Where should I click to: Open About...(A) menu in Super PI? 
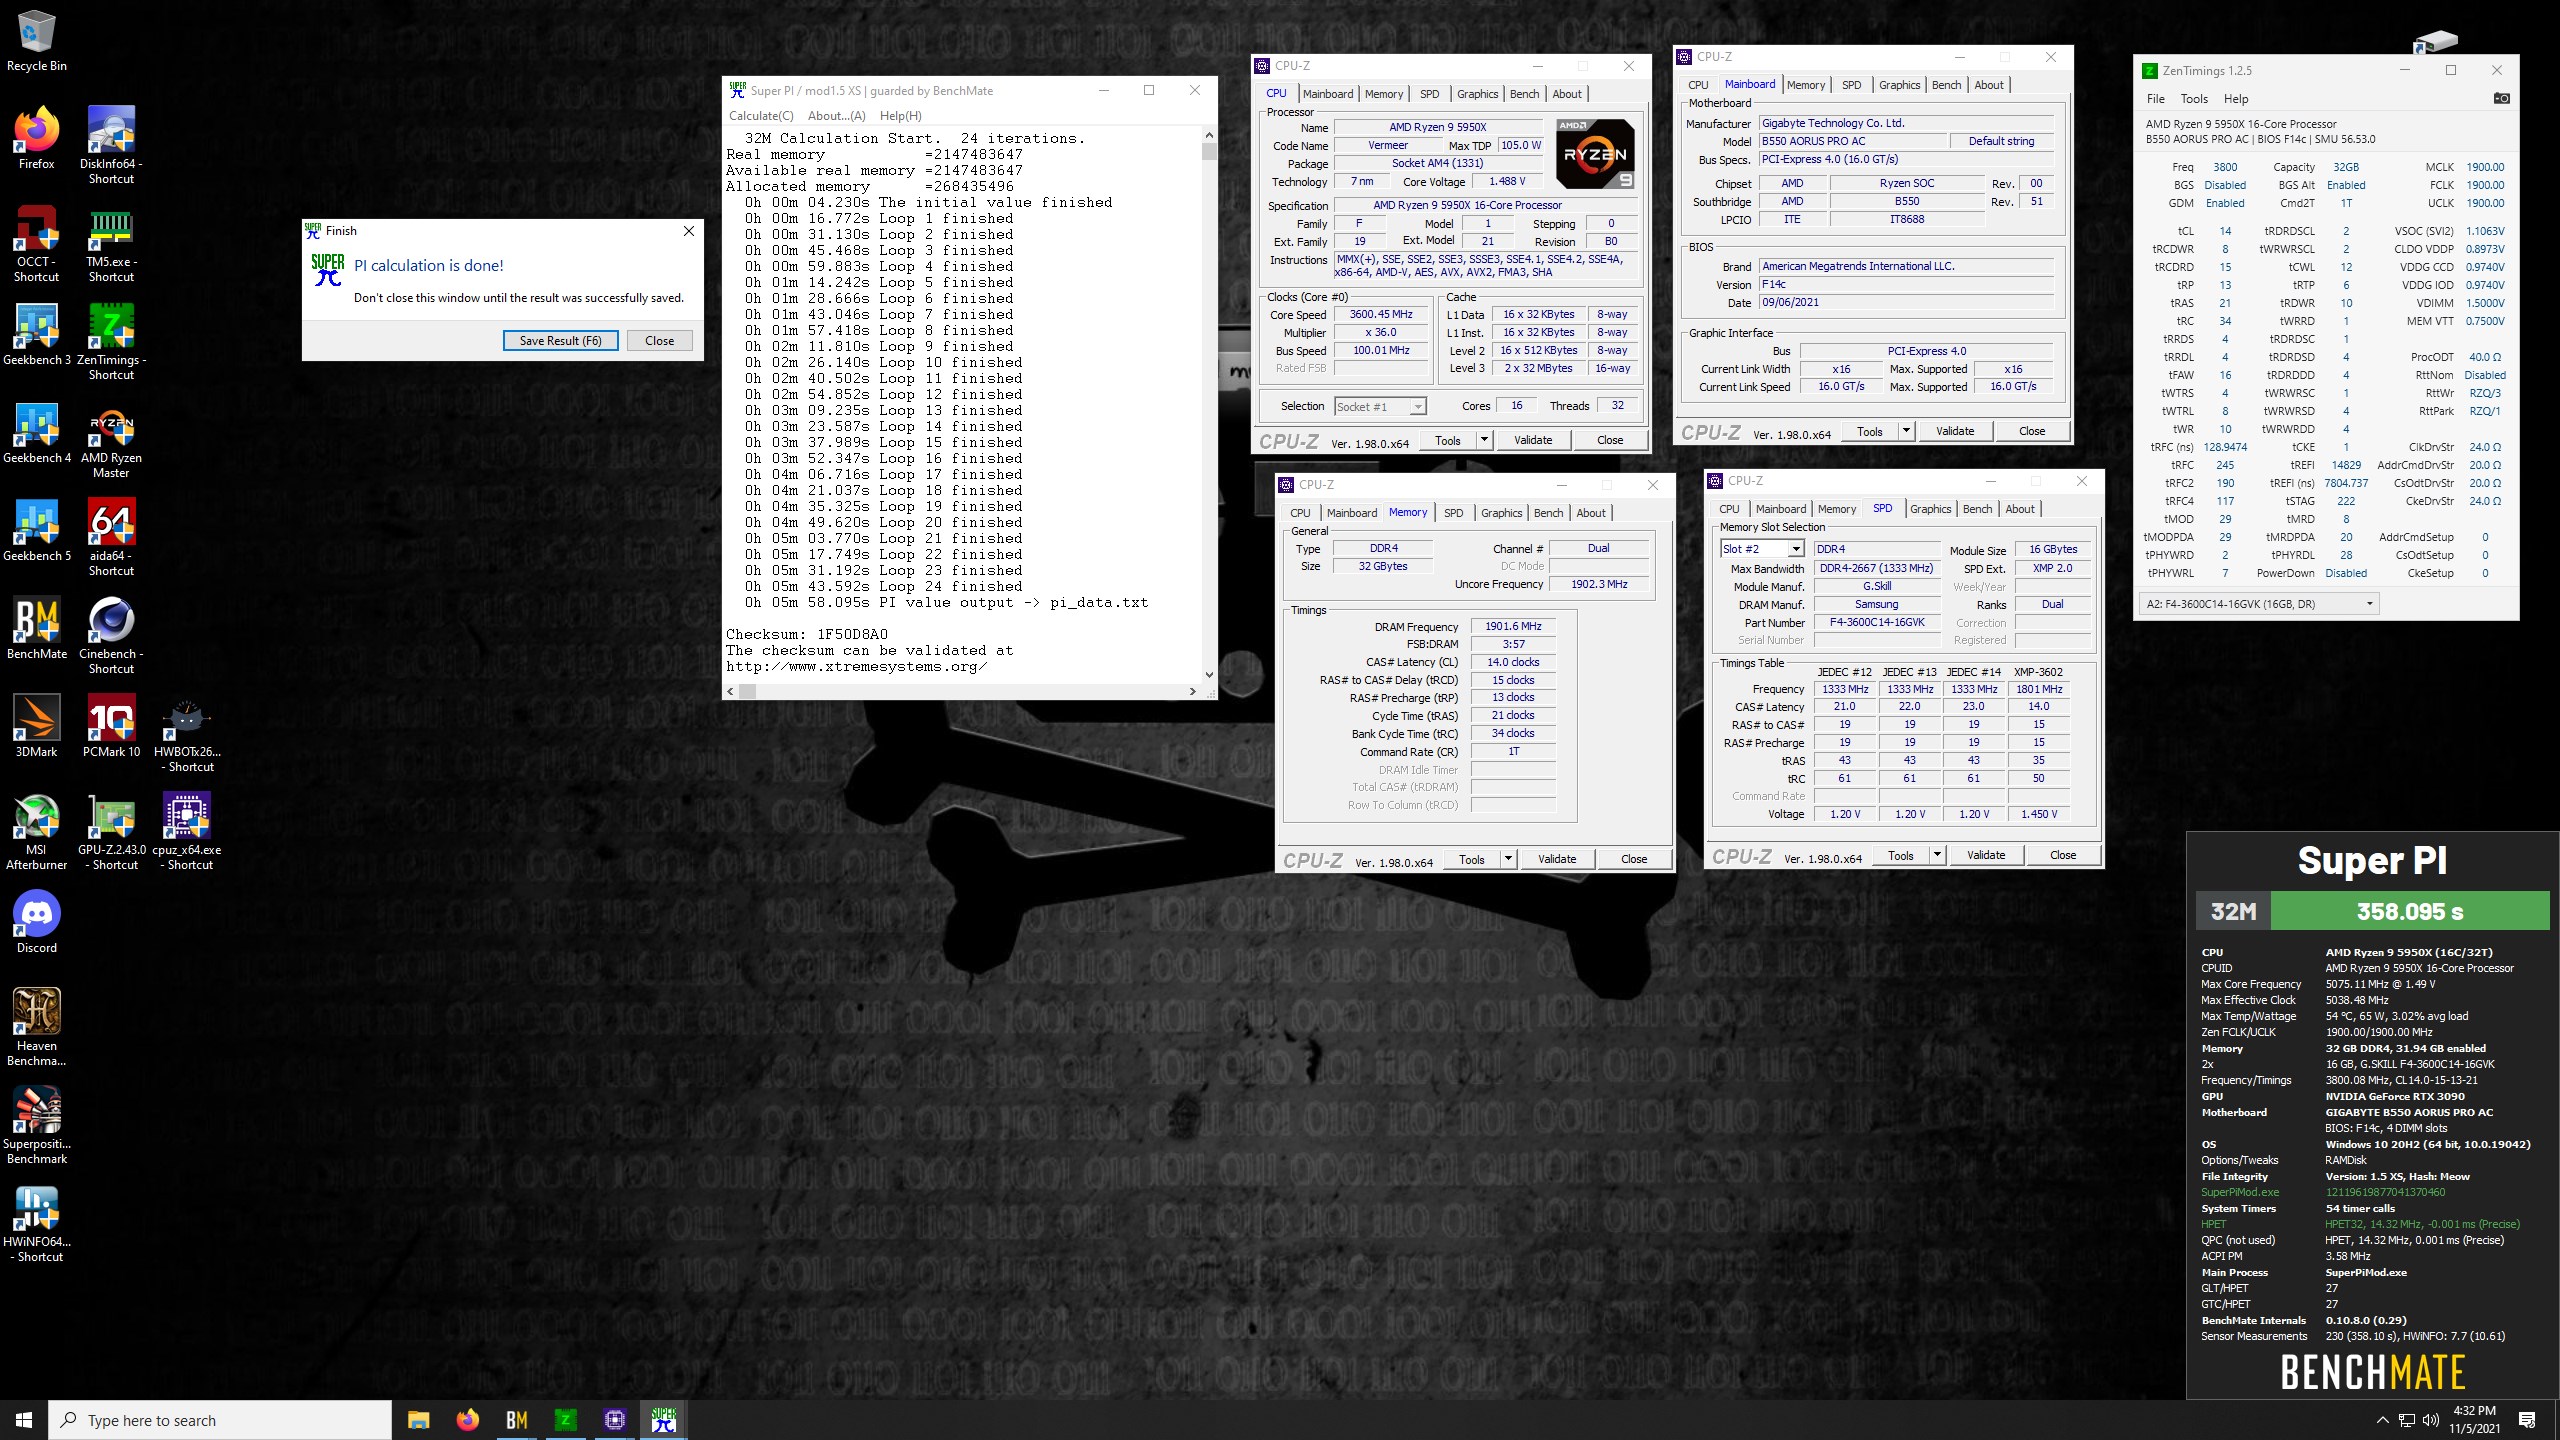click(x=836, y=116)
